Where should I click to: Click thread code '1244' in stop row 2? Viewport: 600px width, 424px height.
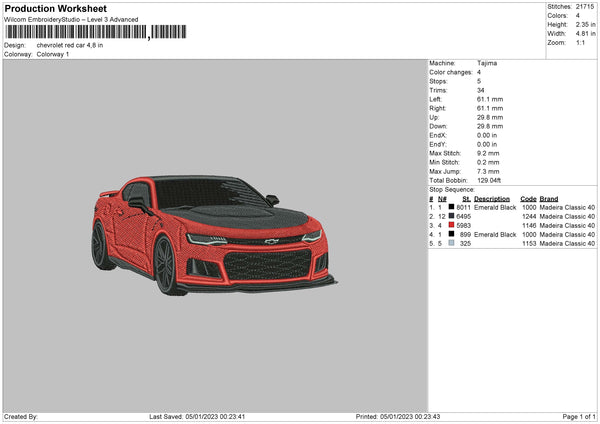click(529, 217)
